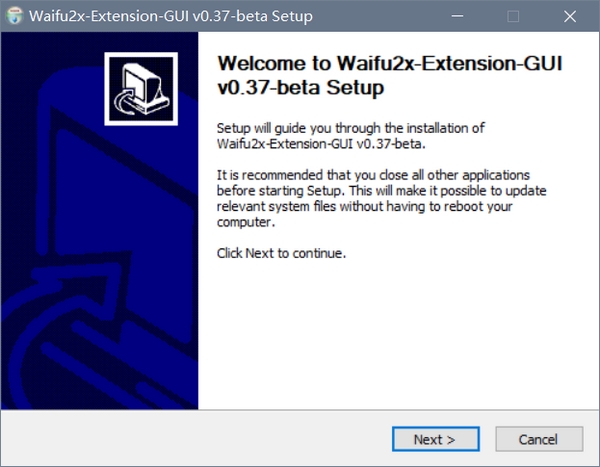600x467 pixels.
Task: Click the empty white area below the welcome text
Action: click(390, 340)
